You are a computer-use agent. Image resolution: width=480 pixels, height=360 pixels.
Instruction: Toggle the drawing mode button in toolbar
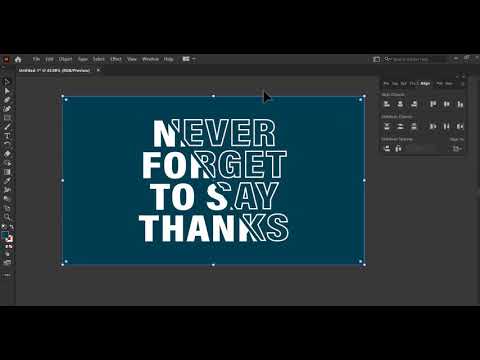[7, 254]
